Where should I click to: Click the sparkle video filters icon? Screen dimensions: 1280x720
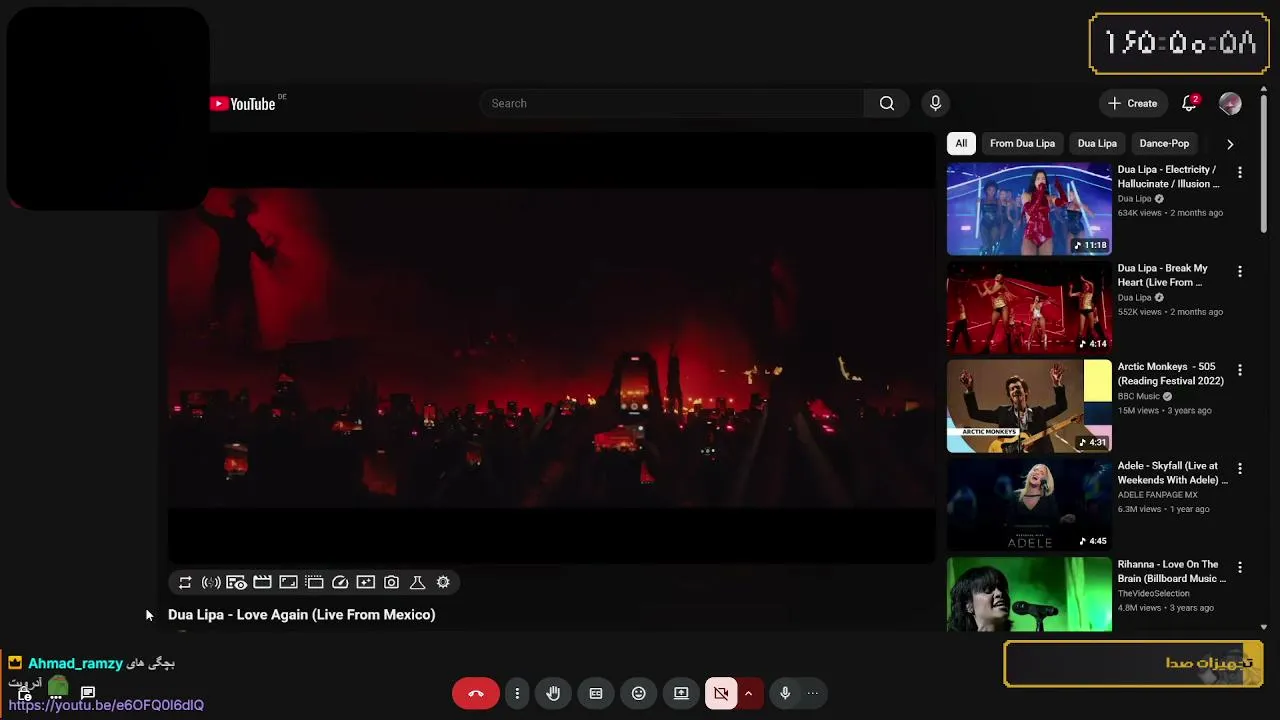(366, 582)
